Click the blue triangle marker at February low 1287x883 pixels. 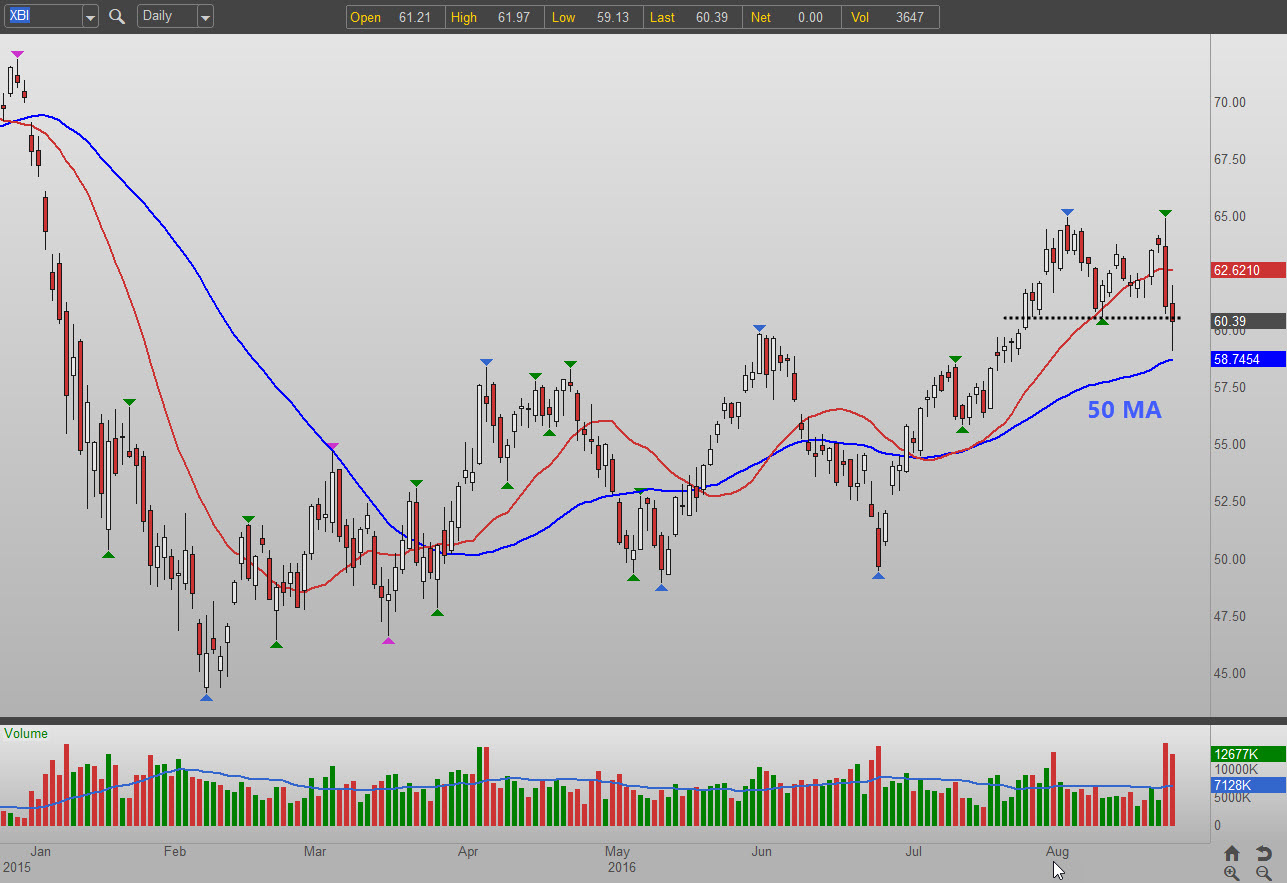tap(206, 697)
